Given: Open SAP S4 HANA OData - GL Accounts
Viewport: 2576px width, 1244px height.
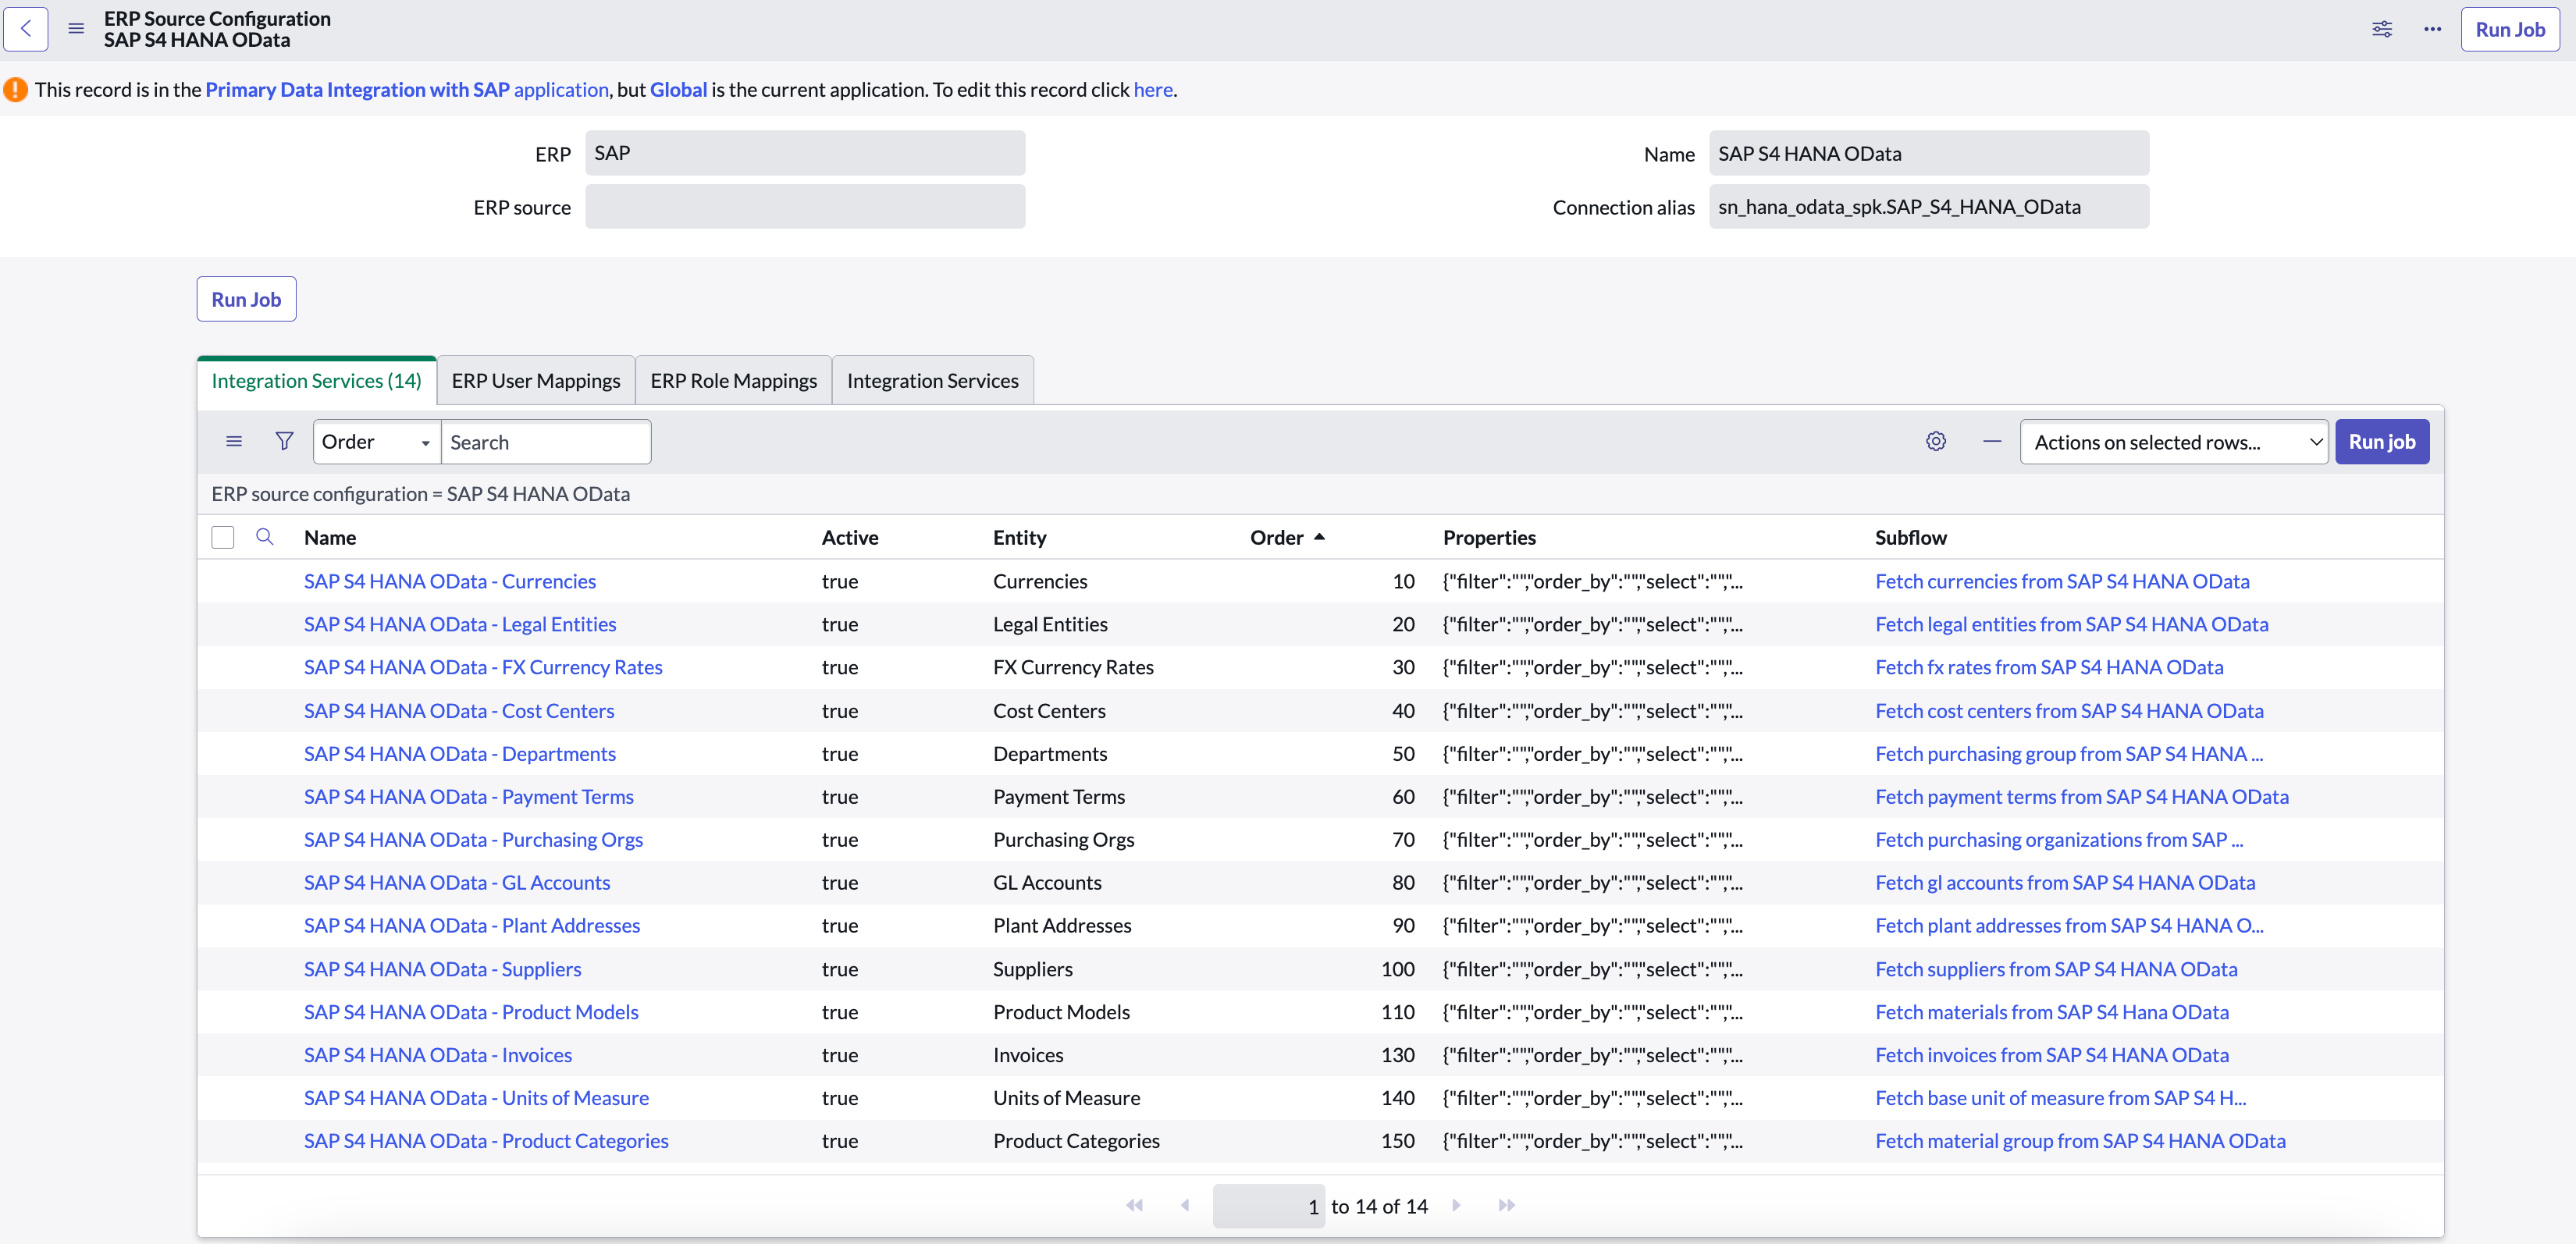Looking at the screenshot, I should click(457, 883).
